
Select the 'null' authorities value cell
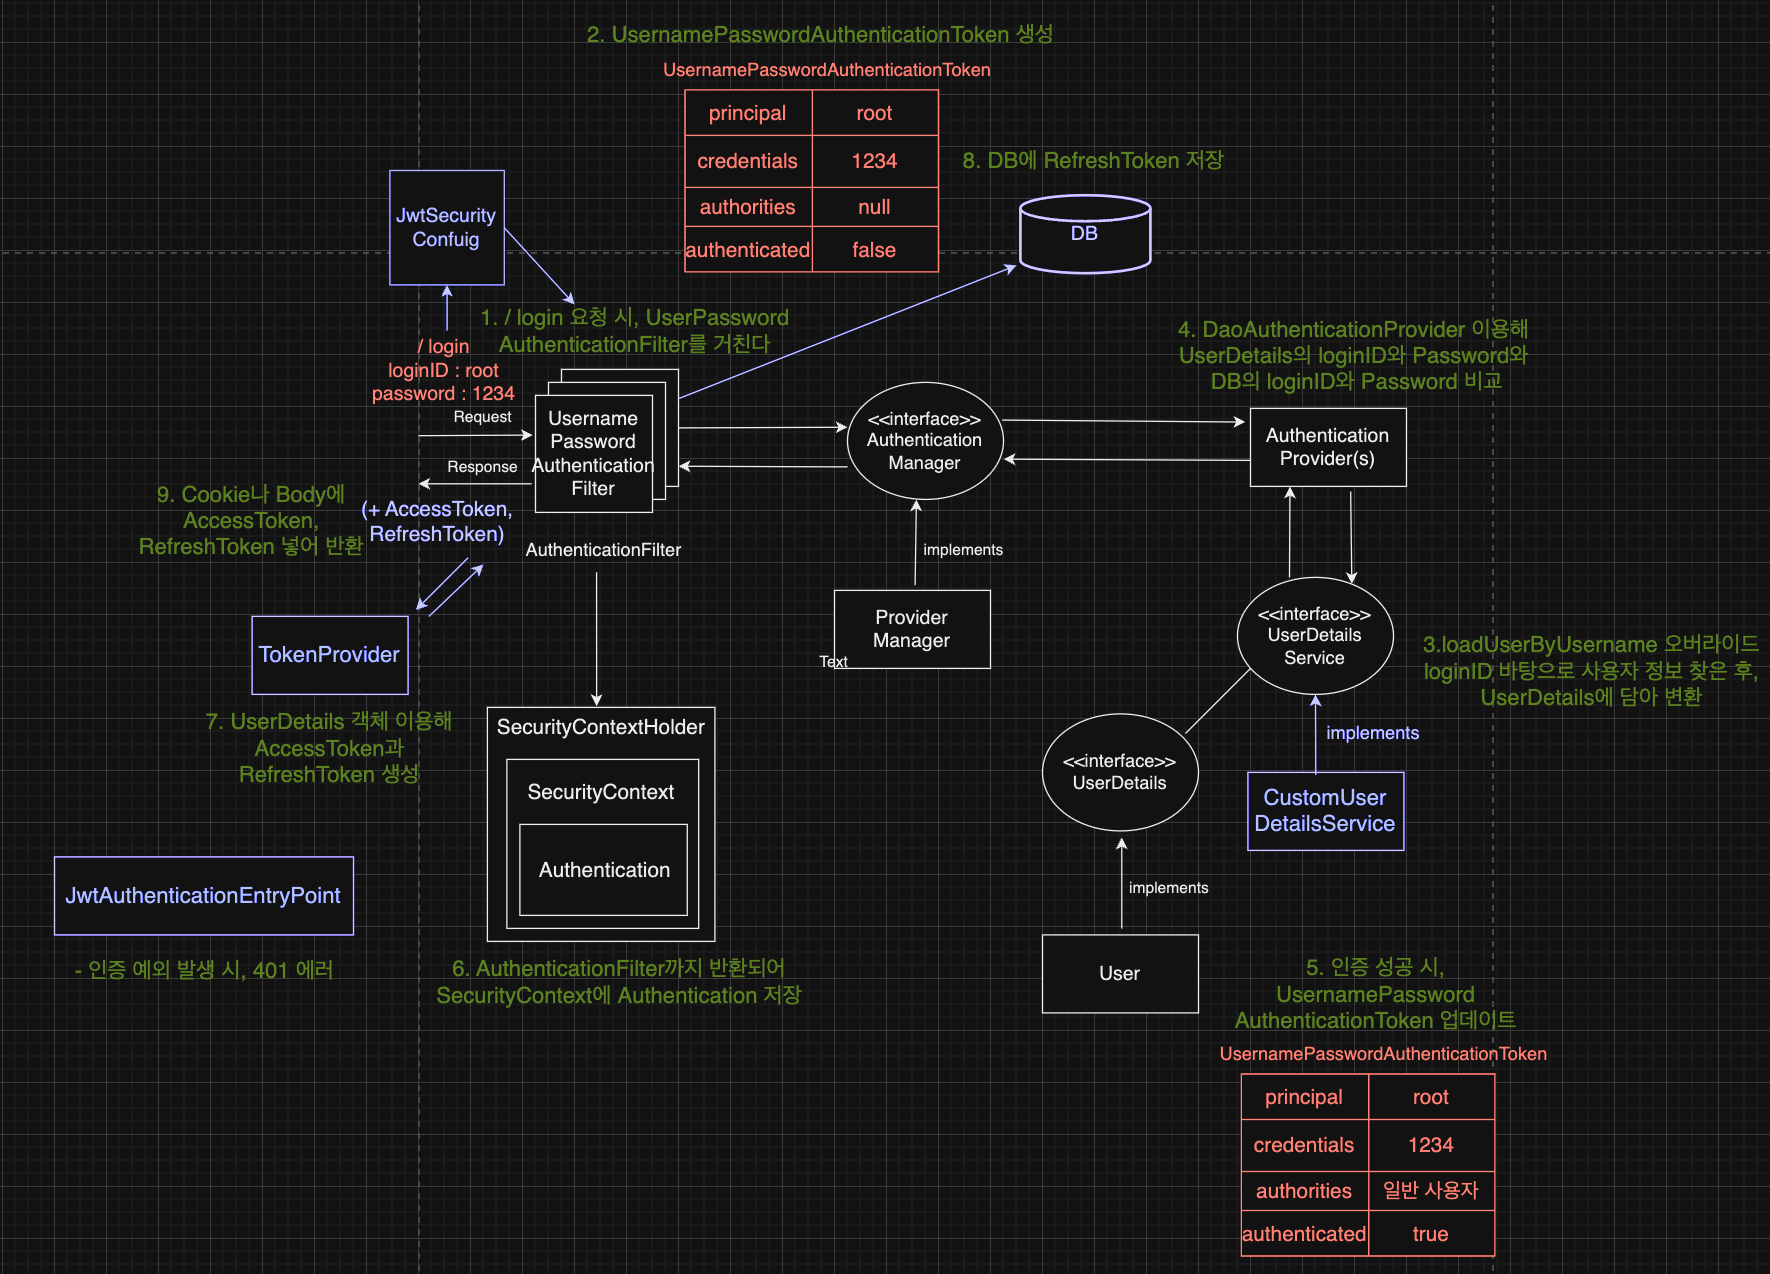pyautogui.click(x=874, y=207)
